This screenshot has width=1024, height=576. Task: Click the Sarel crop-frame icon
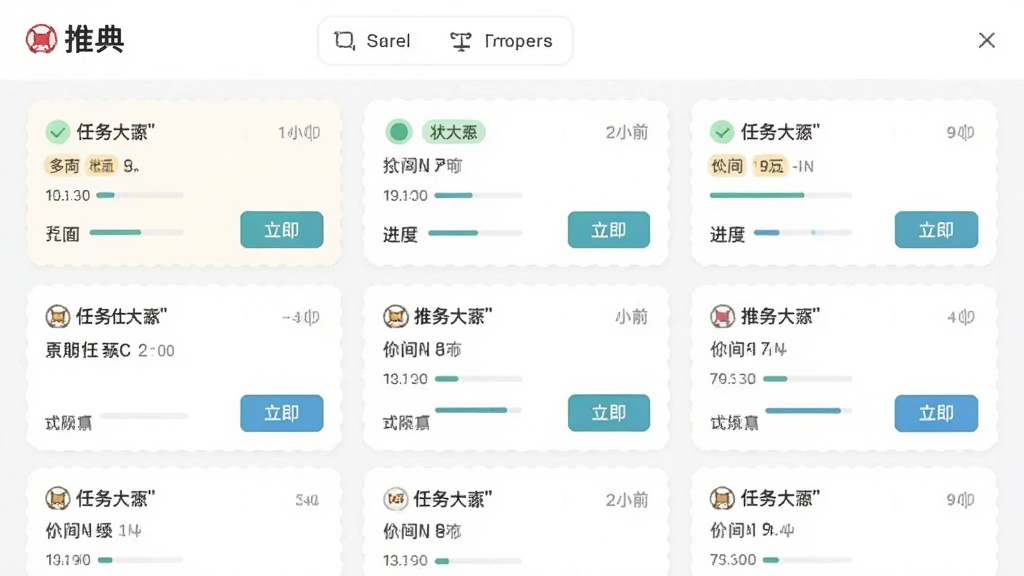pyautogui.click(x=344, y=40)
